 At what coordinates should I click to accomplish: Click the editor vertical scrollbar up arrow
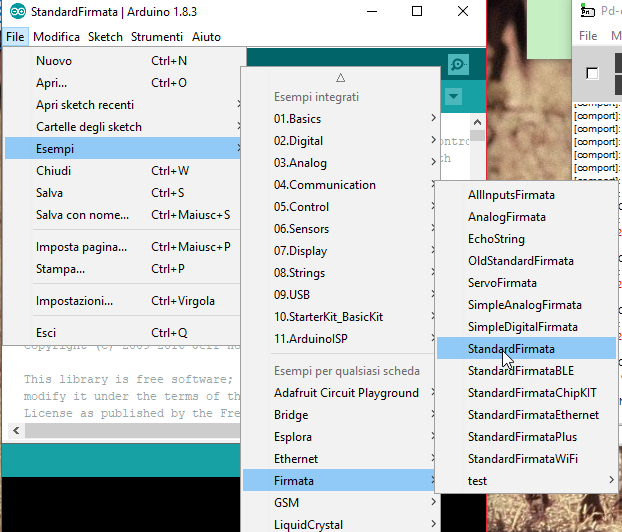coord(478,122)
